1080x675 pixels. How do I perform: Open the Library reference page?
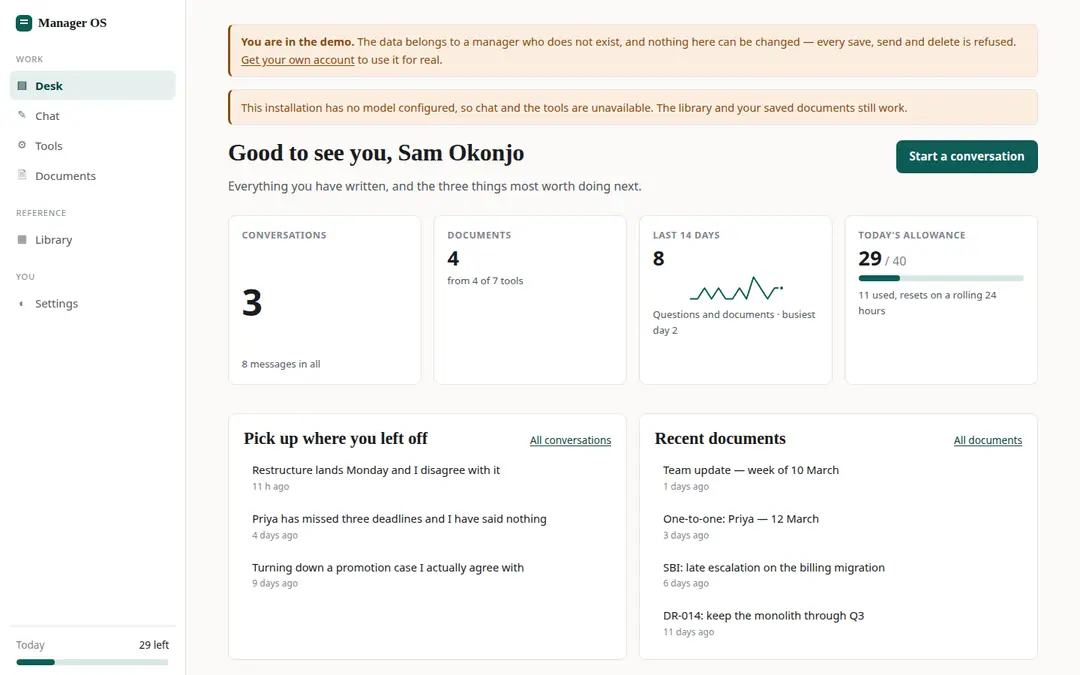point(92,240)
